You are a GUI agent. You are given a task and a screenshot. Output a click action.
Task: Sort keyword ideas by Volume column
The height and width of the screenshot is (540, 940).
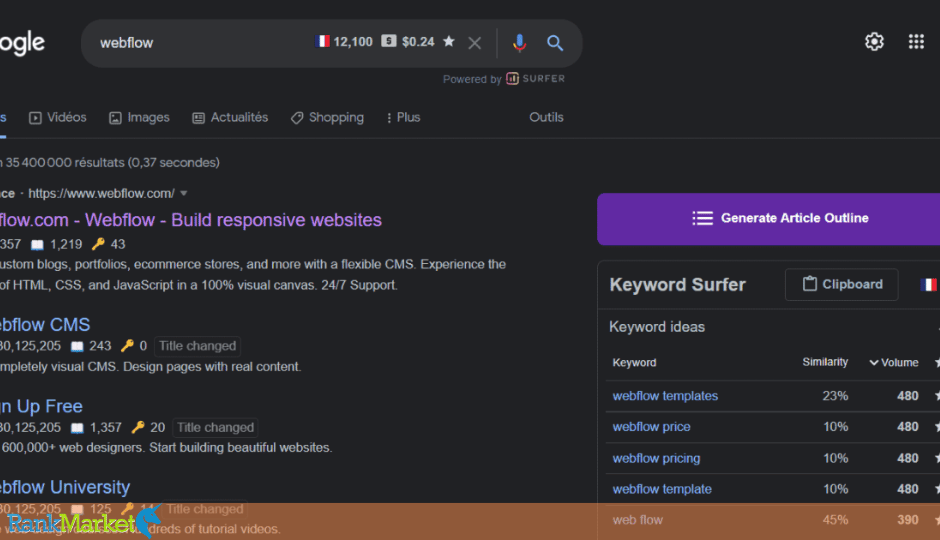point(894,363)
